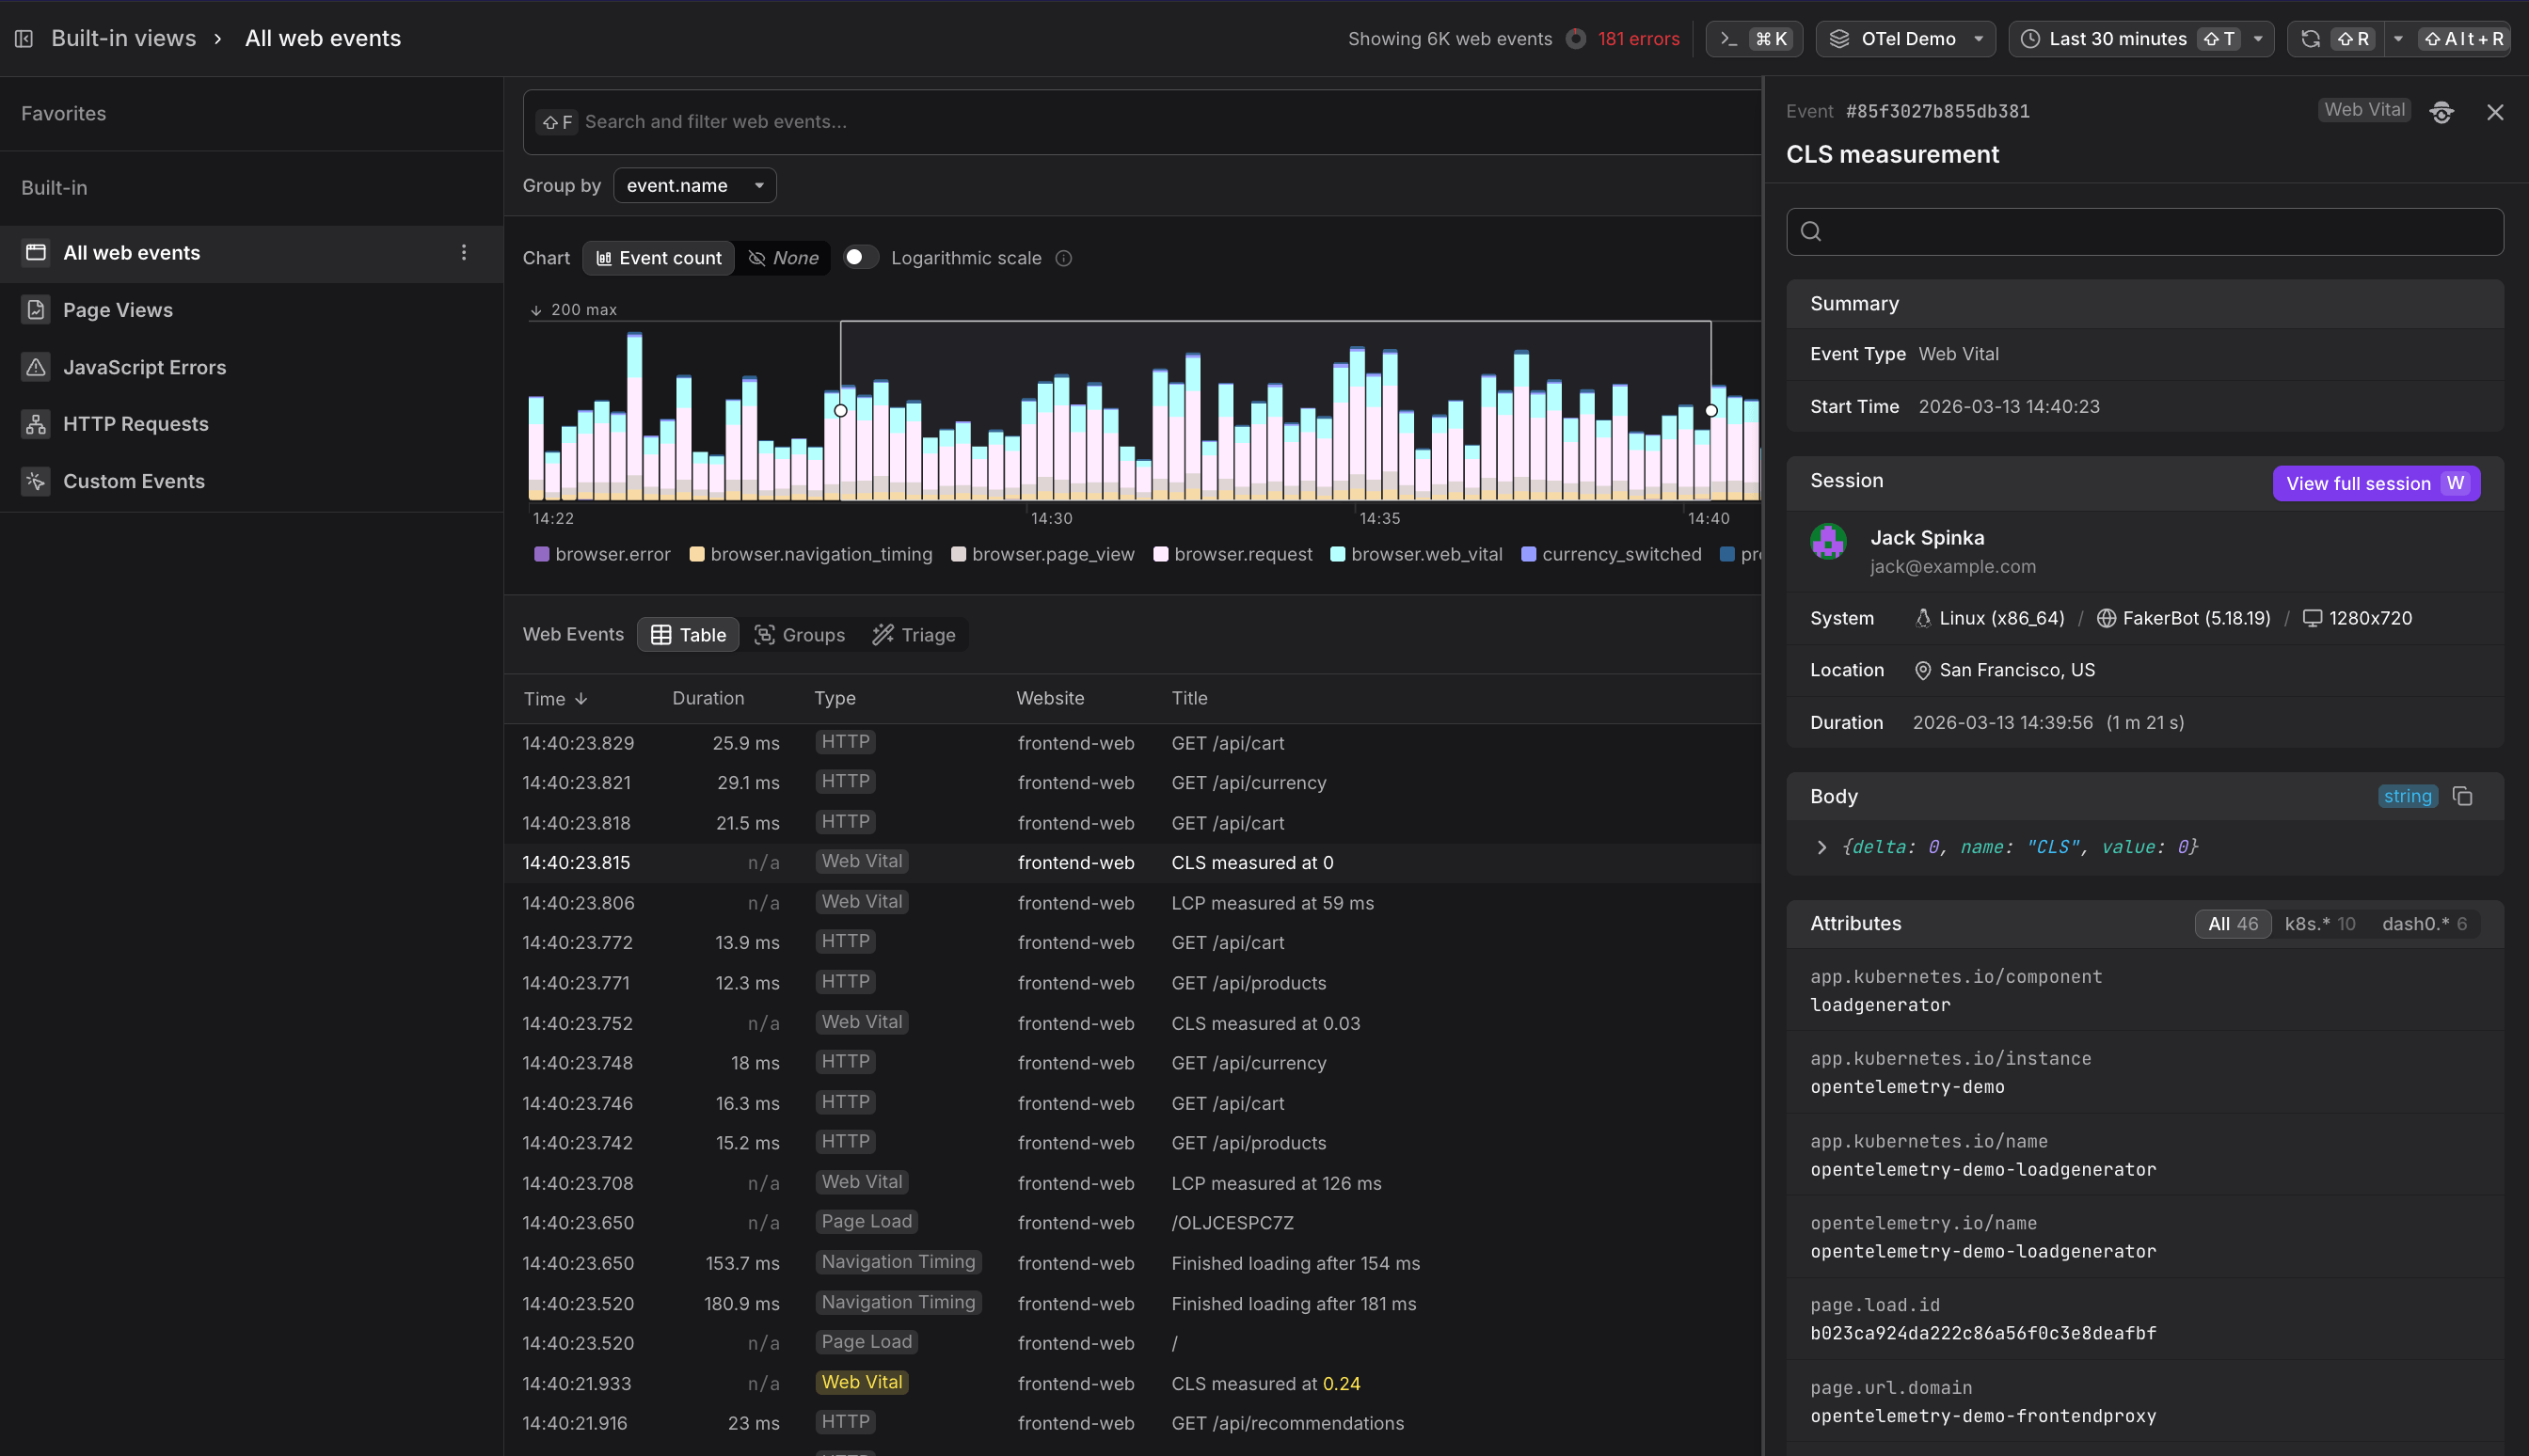2529x1456 pixels.
Task: Go back via Built-in views breadcrumb
Action: coord(124,38)
